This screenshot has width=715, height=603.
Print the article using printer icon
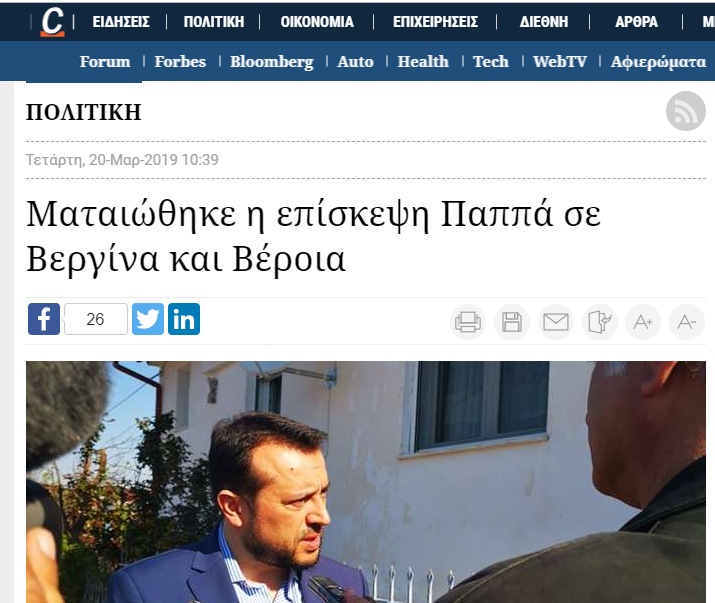tap(468, 322)
